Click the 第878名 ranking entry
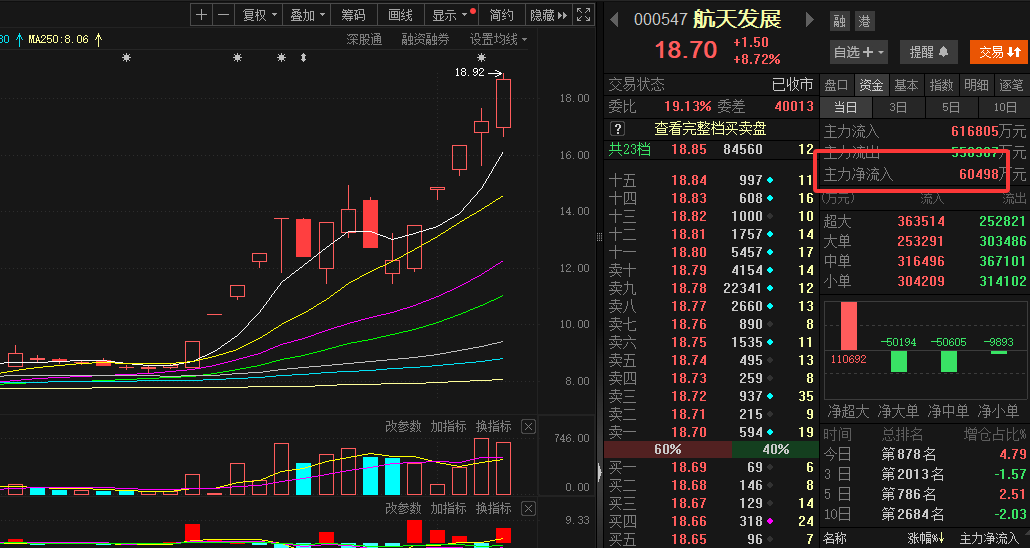This screenshot has height=548, width=1030. click(x=908, y=454)
